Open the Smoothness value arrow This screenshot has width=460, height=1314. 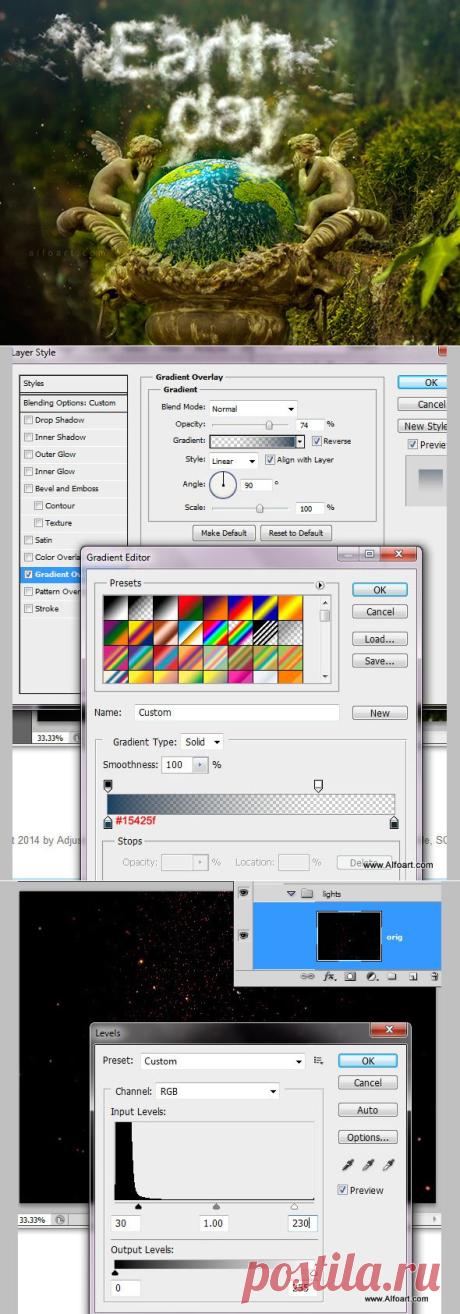[199, 764]
